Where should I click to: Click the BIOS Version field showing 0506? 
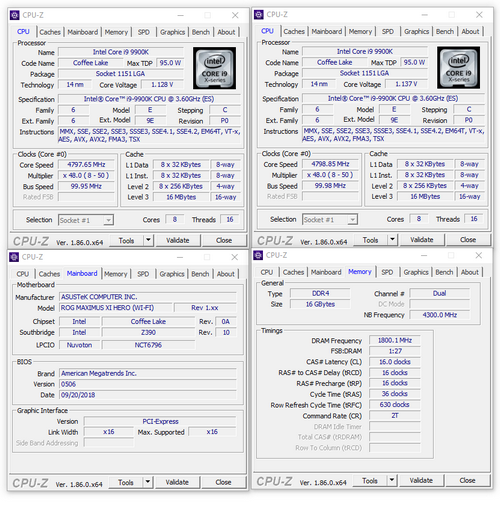pyautogui.click(x=148, y=384)
